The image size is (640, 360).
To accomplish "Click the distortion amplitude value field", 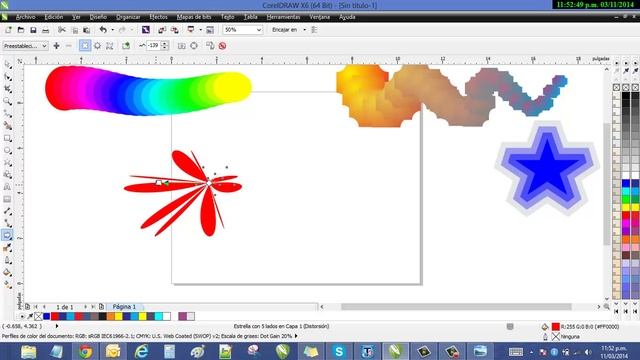I will pyautogui.click(x=153, y=46).
